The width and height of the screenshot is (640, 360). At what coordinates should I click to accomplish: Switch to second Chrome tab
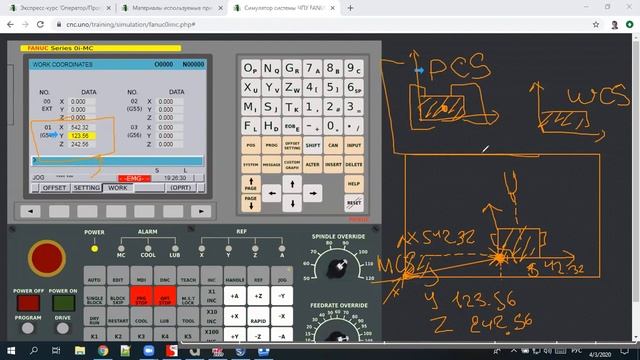pyautogui.click(x=171, y=8)
